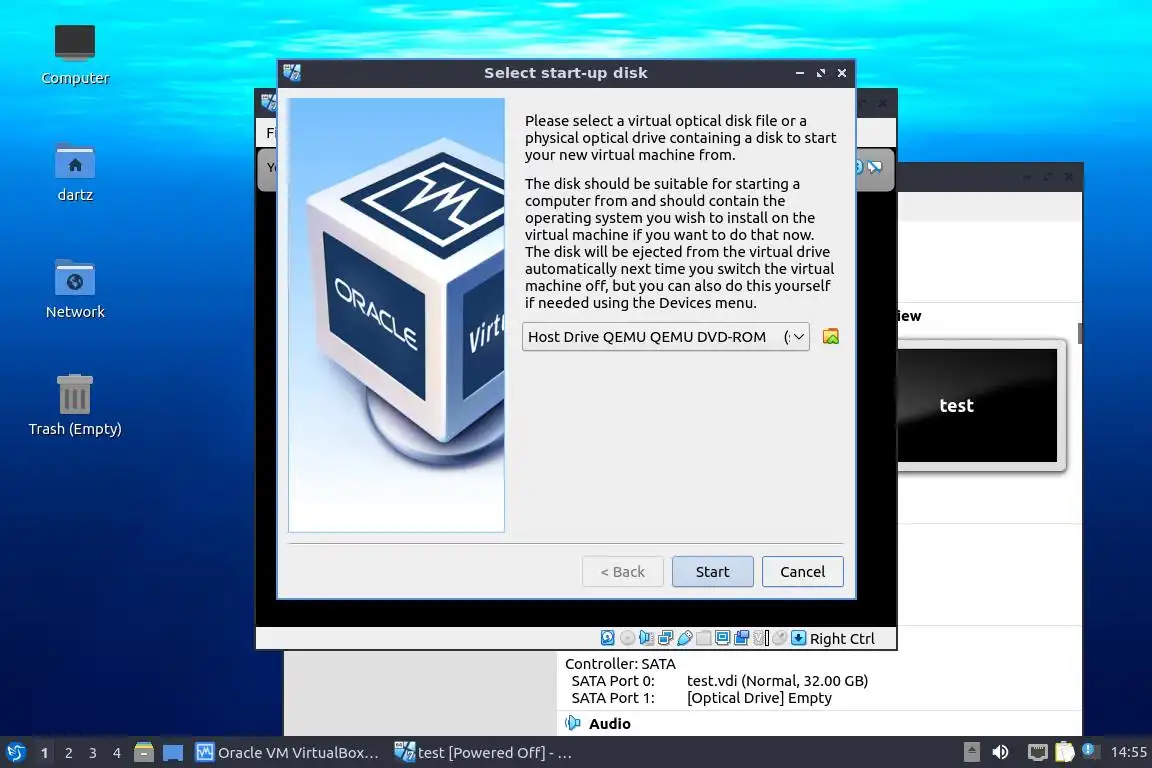Click optical disk indicator in VM status bar
1152x768 pixels.
point(627,638)
